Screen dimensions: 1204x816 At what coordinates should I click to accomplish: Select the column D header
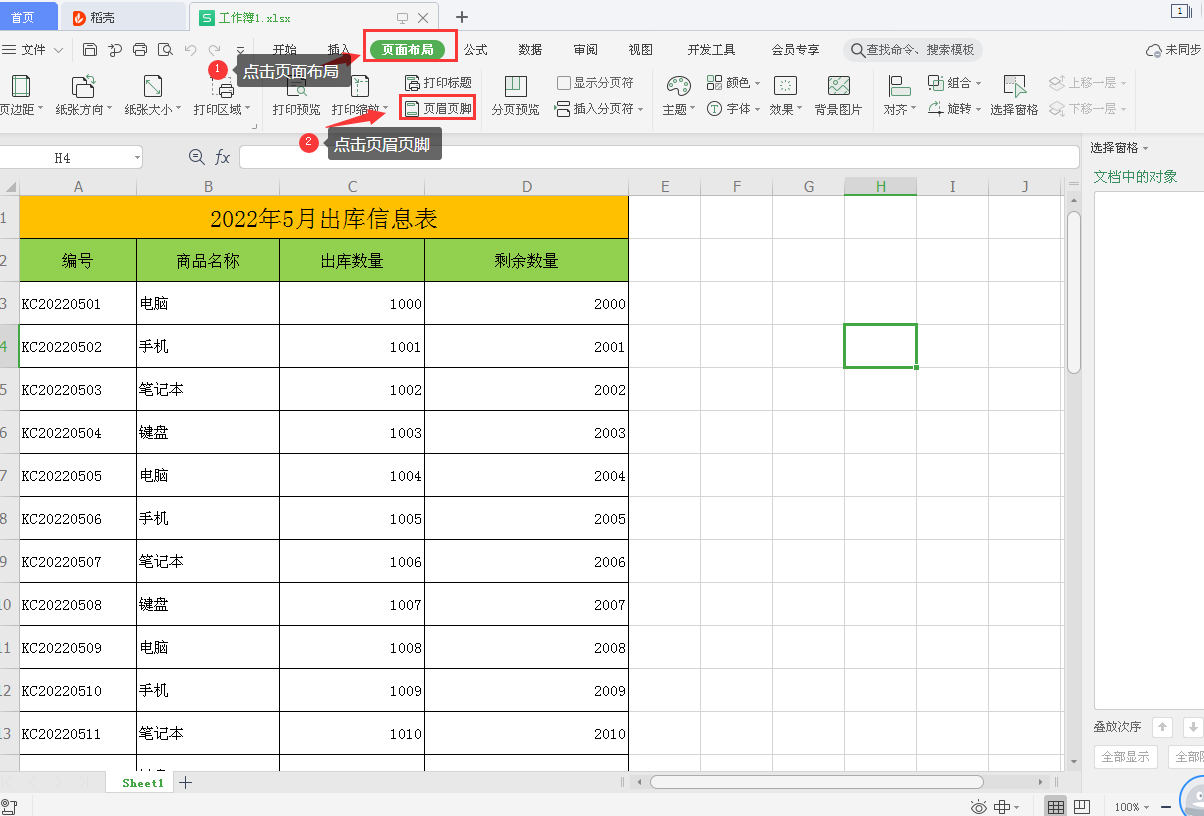click(x=527, y=186)
